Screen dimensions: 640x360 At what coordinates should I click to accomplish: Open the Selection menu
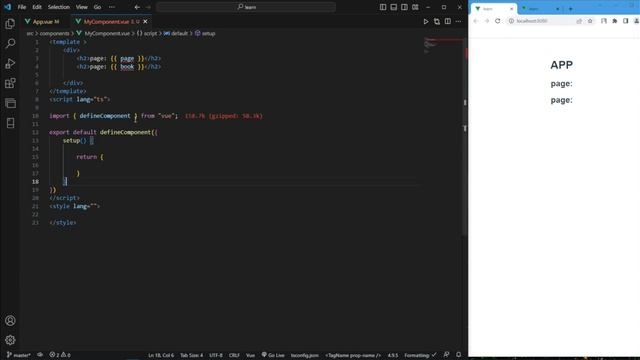59,7
